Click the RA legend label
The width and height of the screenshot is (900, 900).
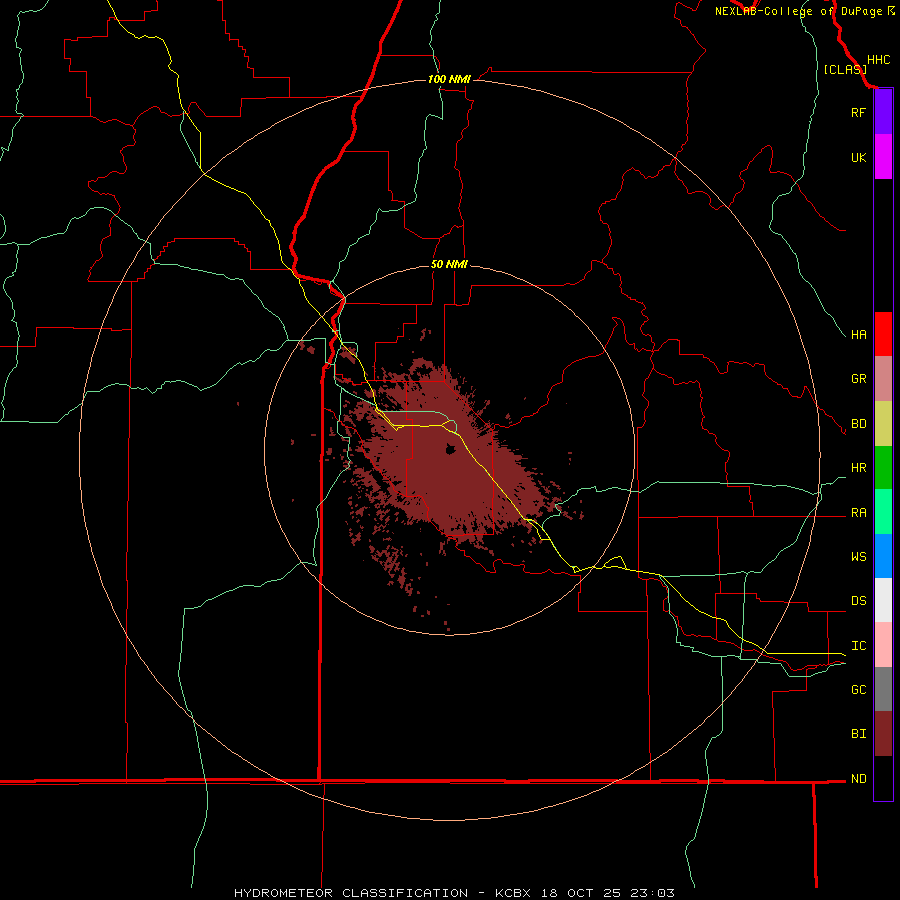[858, 513]
